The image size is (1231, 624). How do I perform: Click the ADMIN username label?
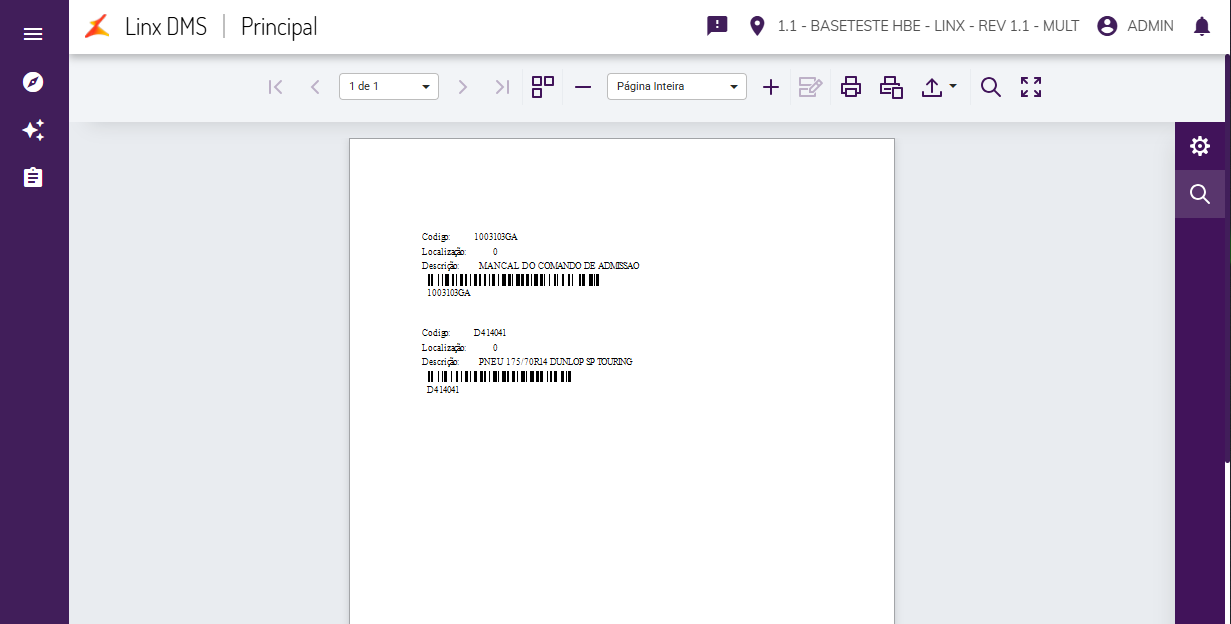(x=1150, y=26)
